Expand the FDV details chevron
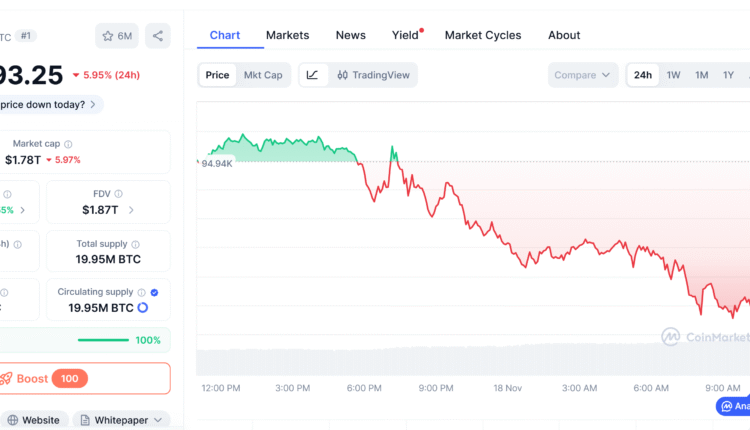 click(131, 210)
